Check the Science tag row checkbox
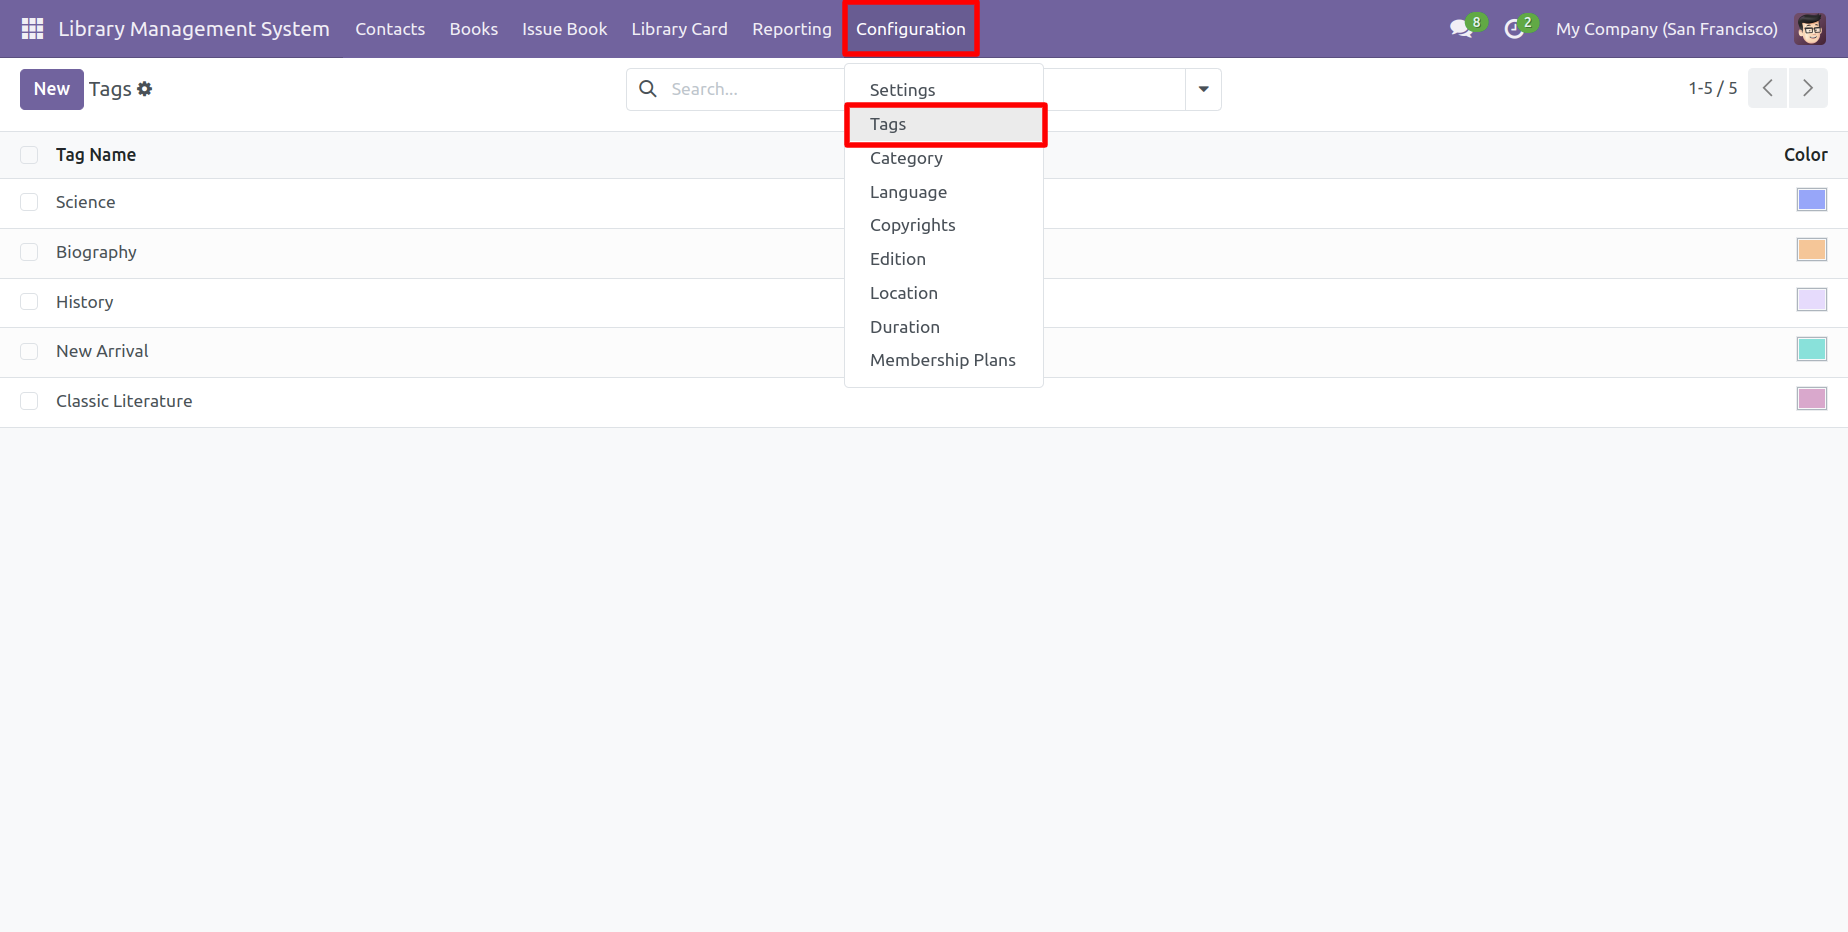 click(29, 202)
